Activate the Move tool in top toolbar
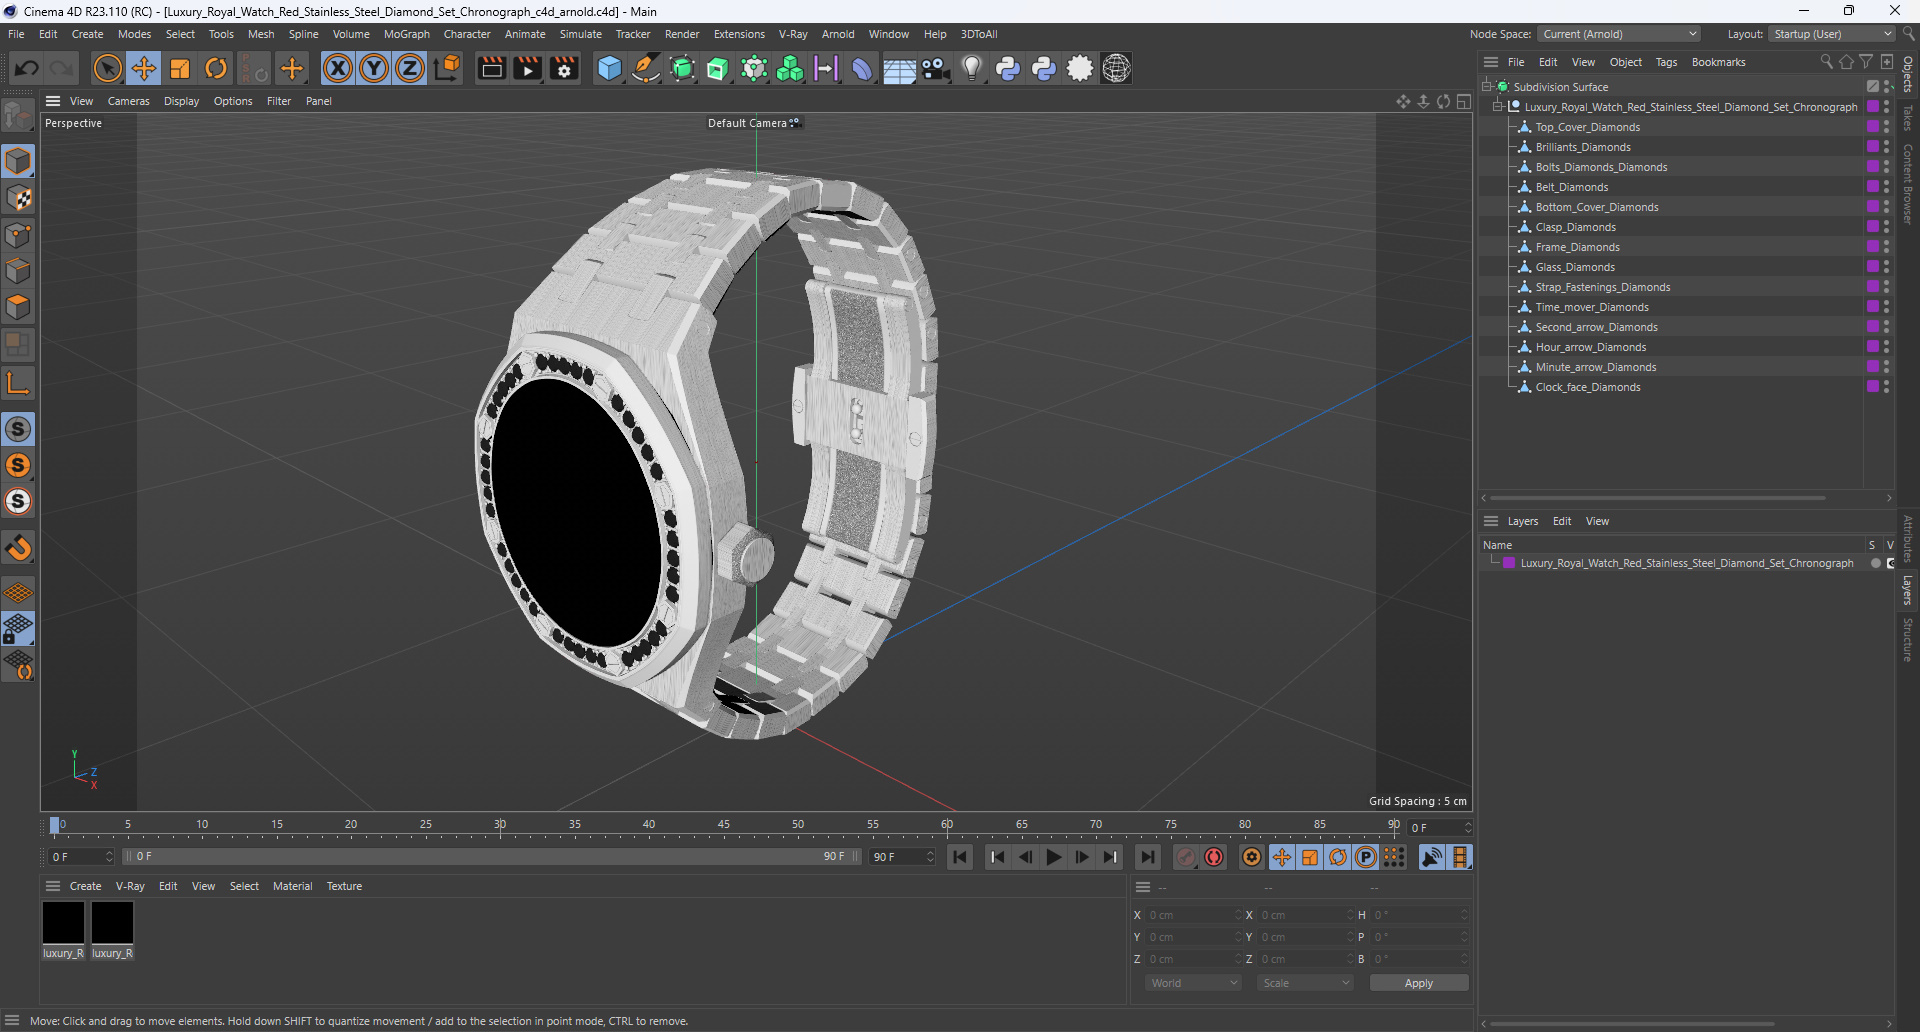Image resolution: width=1920 pixels, height=1032 pixels. click(144, 68)
